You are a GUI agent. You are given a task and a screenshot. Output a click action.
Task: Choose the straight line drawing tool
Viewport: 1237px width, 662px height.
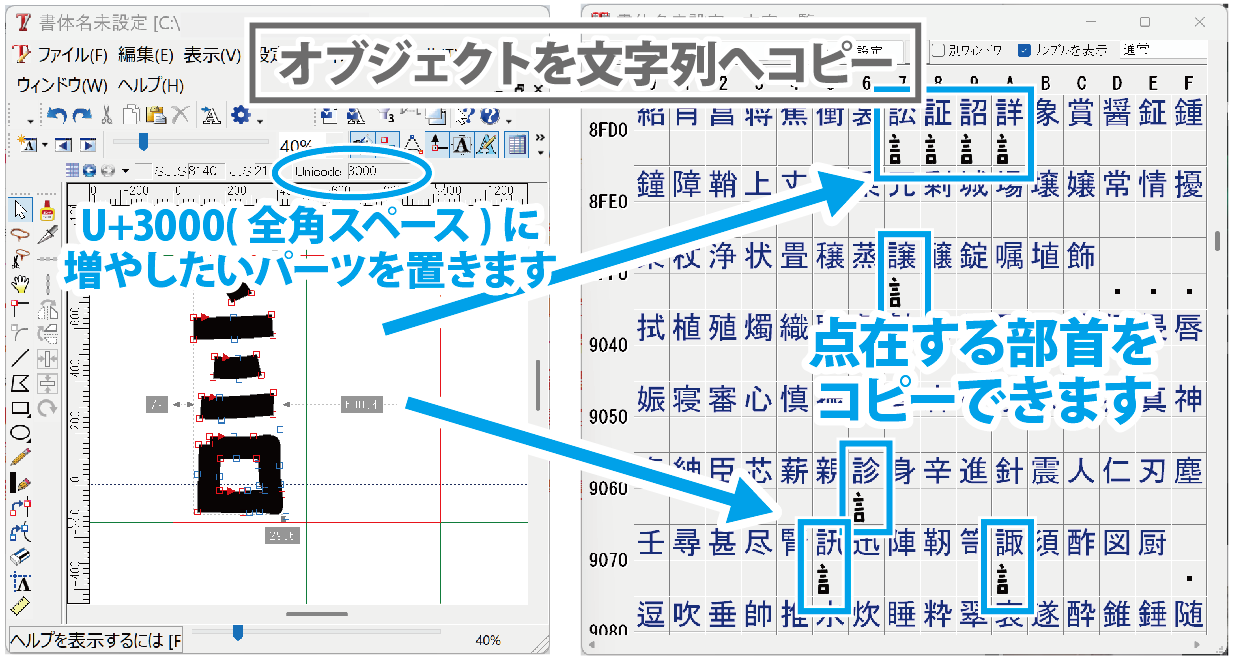click(x=21, y=358)
